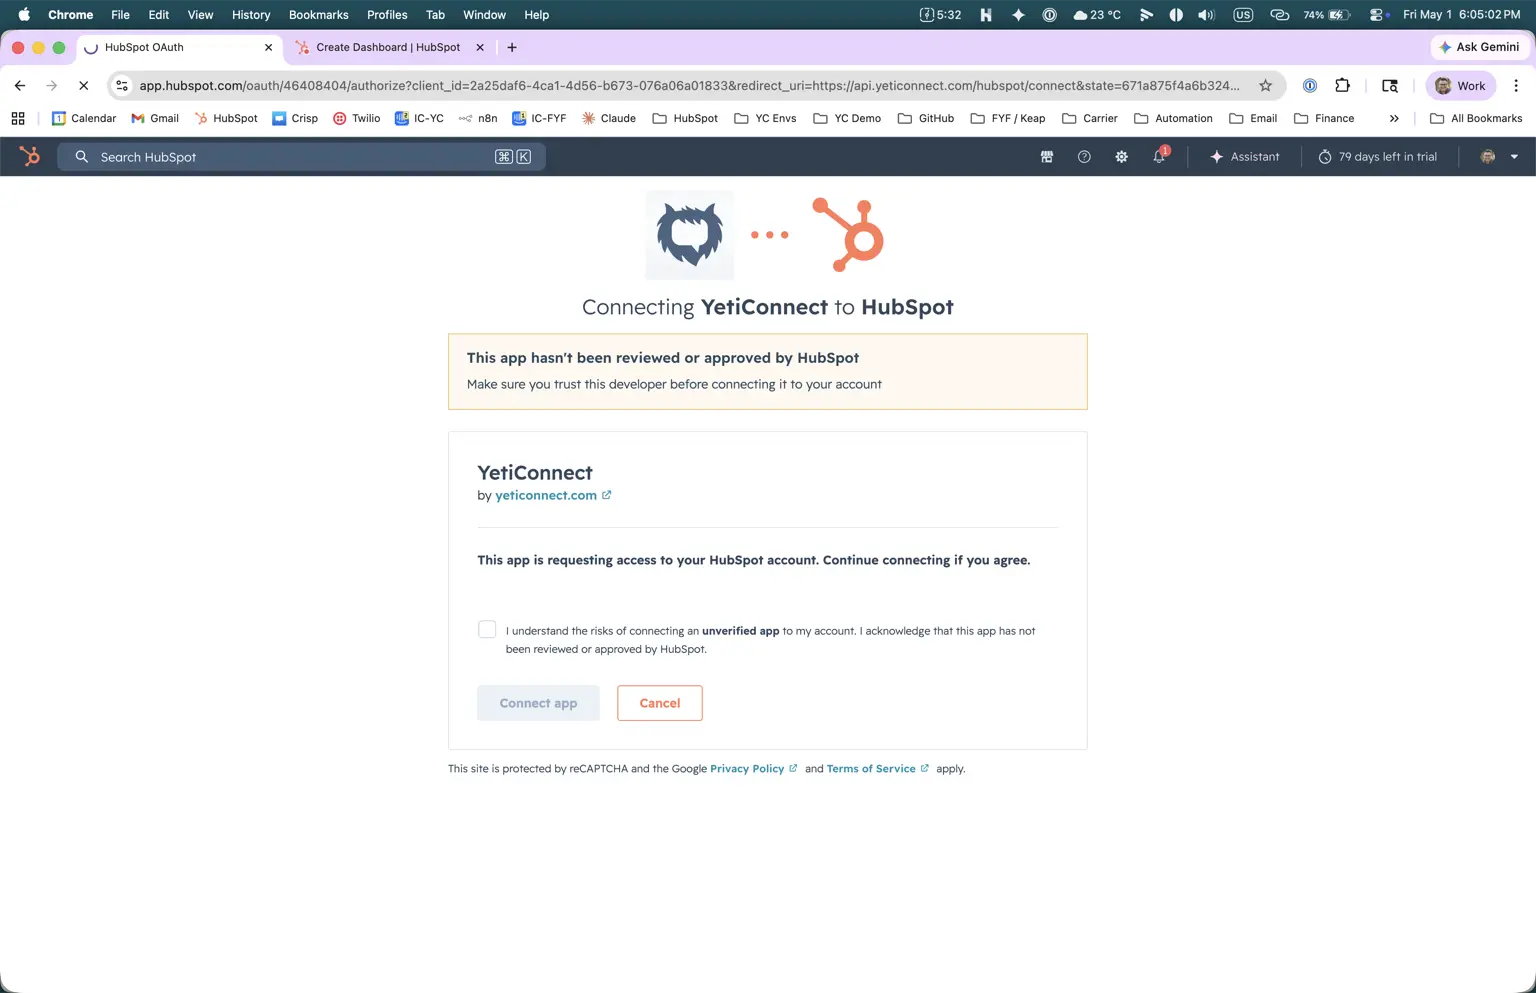Open the HubSpot Assistant
This screenshot has width=1536, height=993.
point(1244,157)
